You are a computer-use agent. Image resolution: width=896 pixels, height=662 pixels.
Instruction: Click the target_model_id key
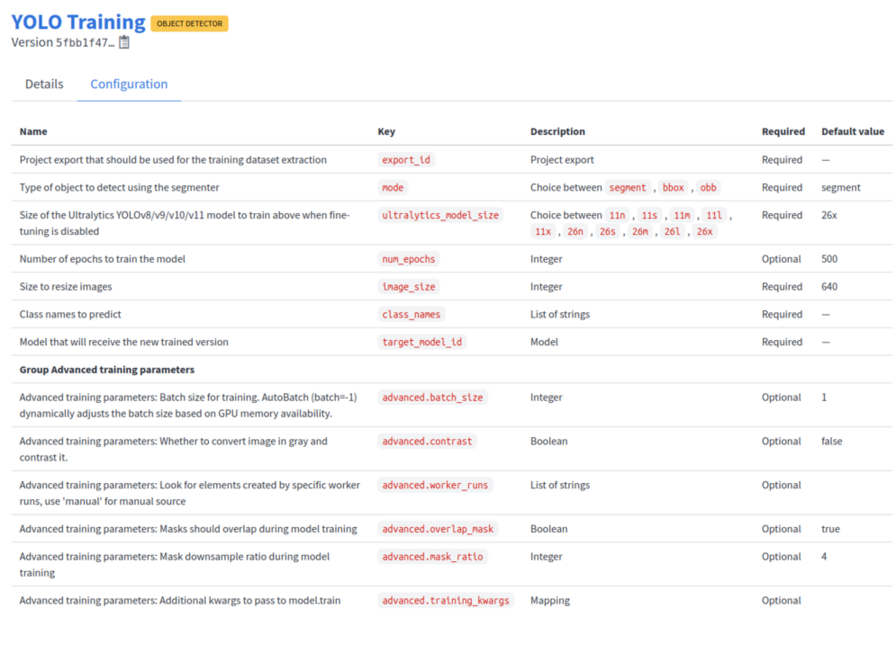(x=422, y=342)
